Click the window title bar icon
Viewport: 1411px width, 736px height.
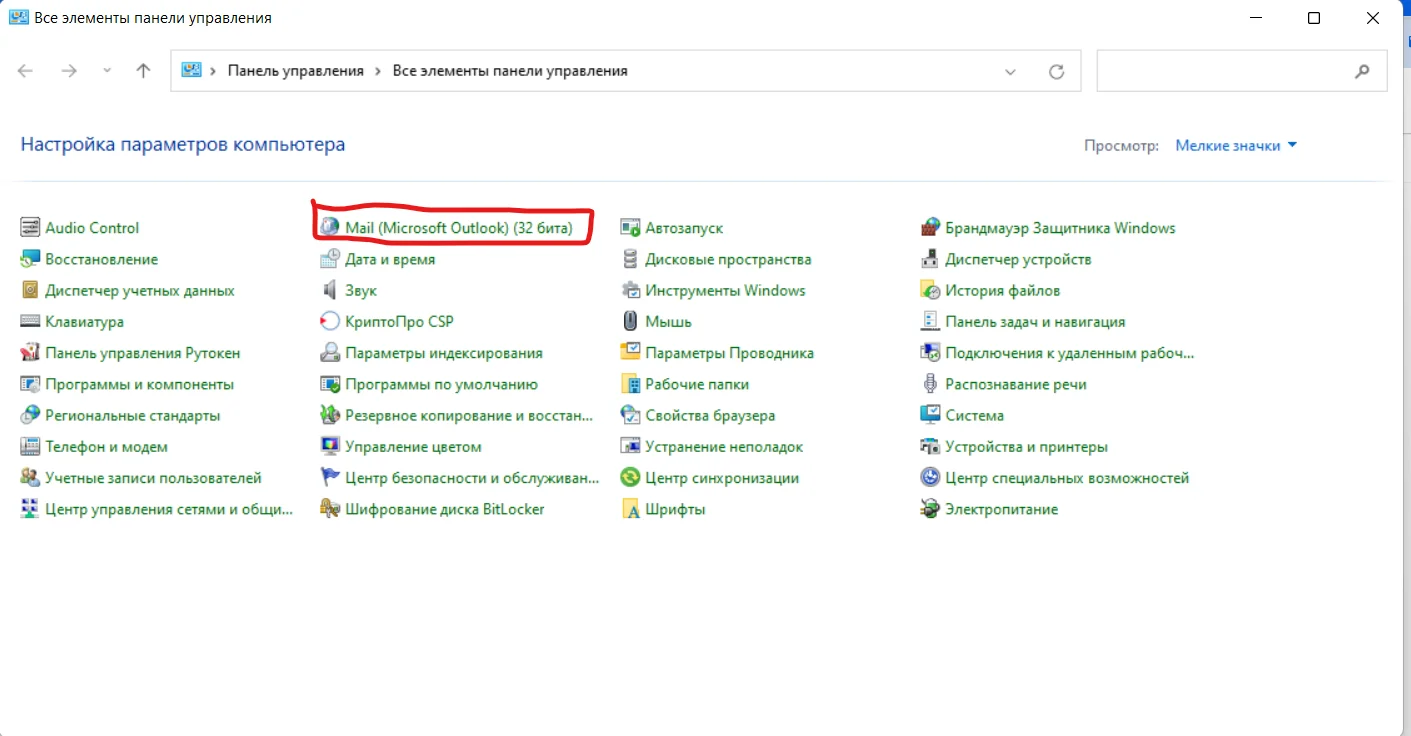pyautogui.click(x=18, y=17)
